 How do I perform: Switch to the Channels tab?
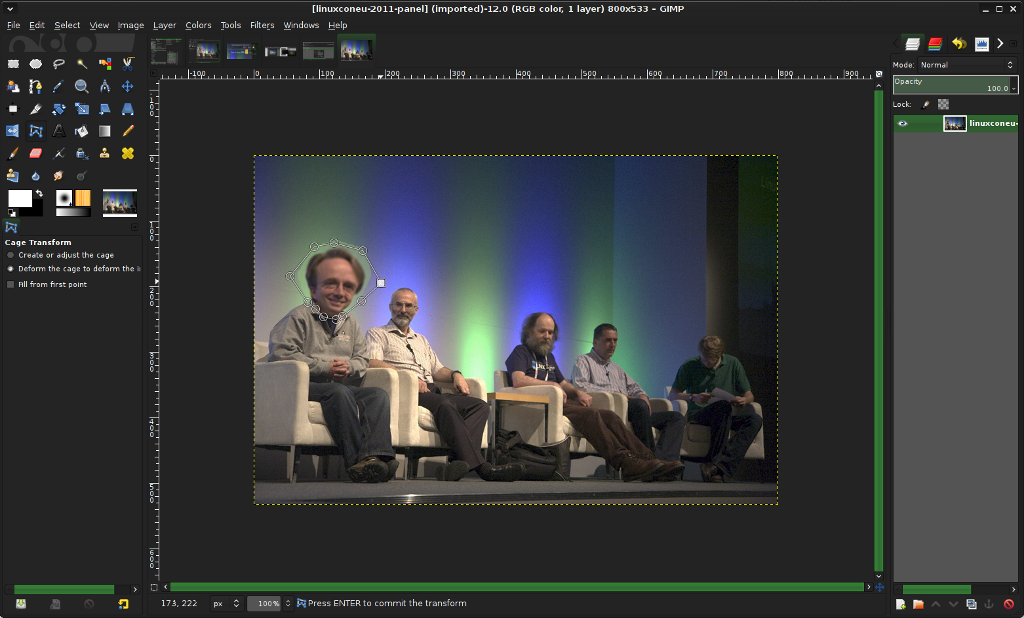pos(935,44)
